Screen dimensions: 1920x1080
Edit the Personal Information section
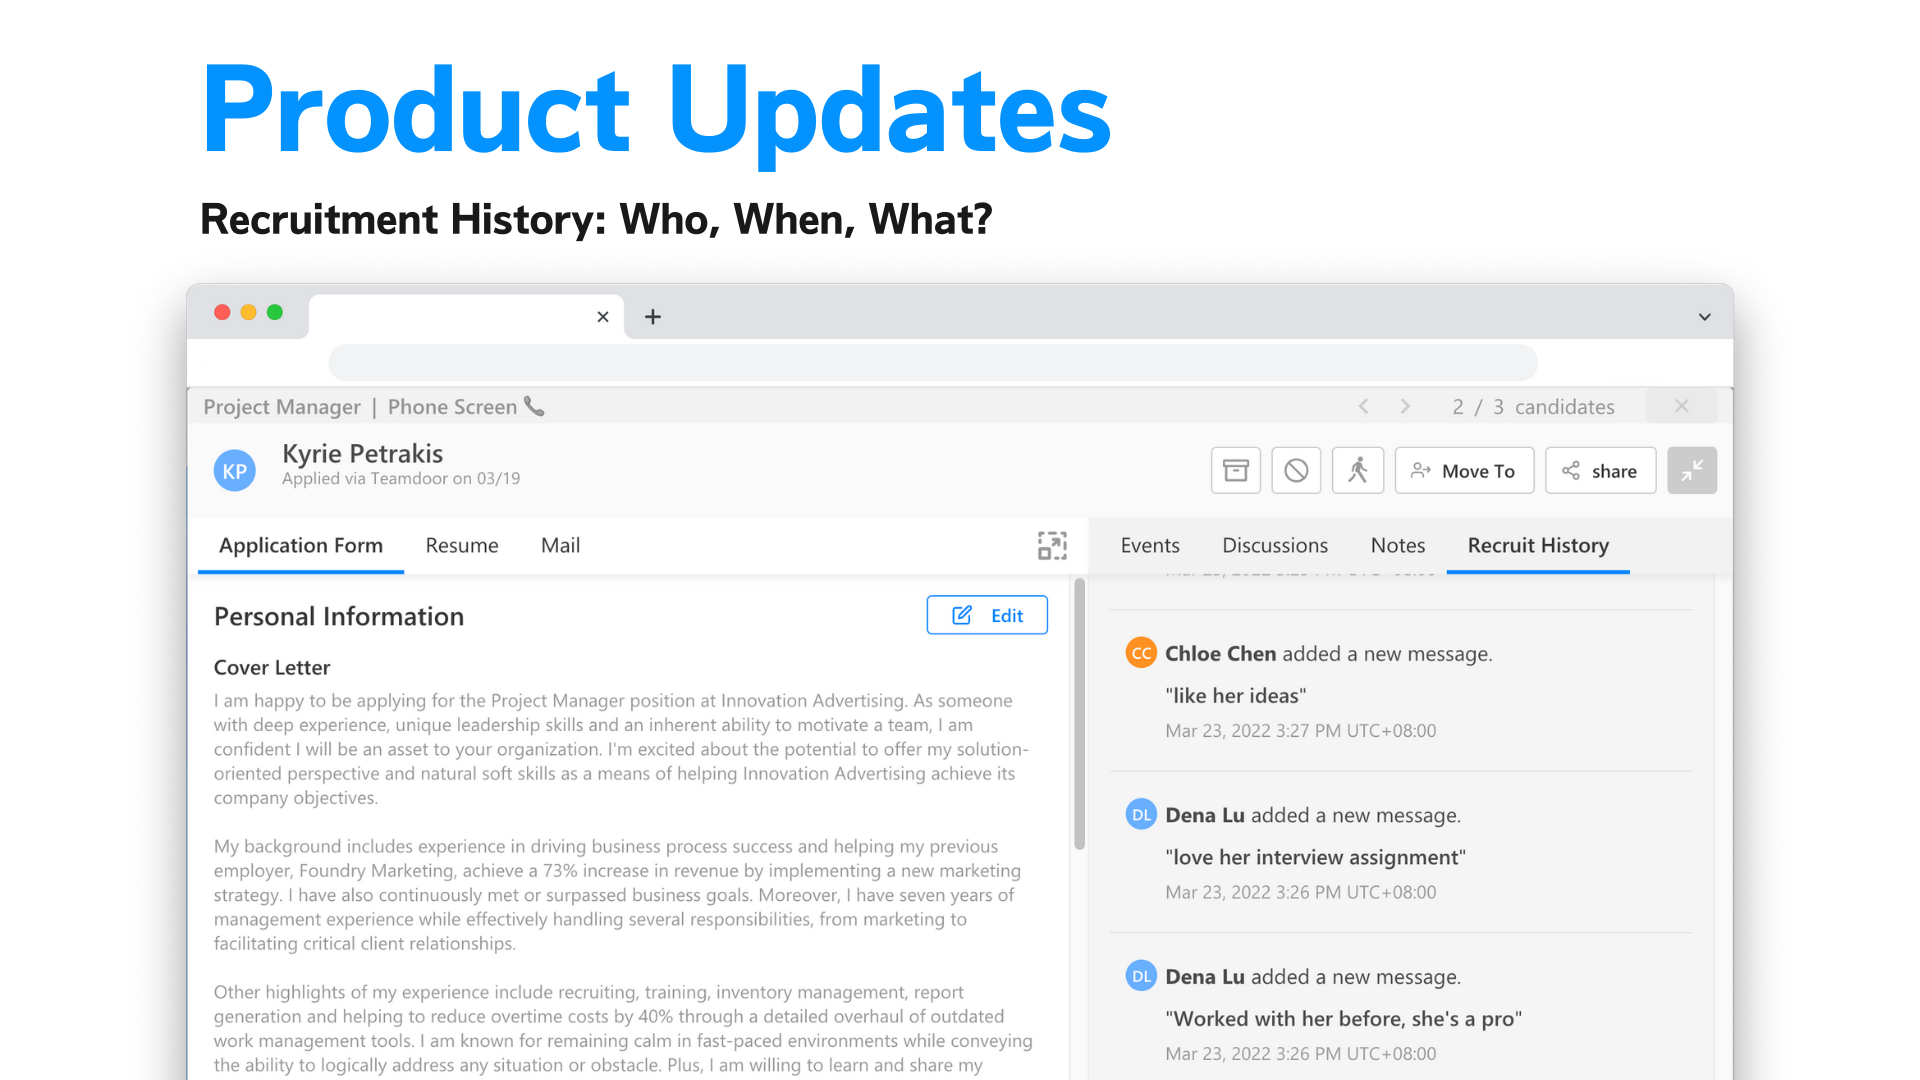(987, 615)
